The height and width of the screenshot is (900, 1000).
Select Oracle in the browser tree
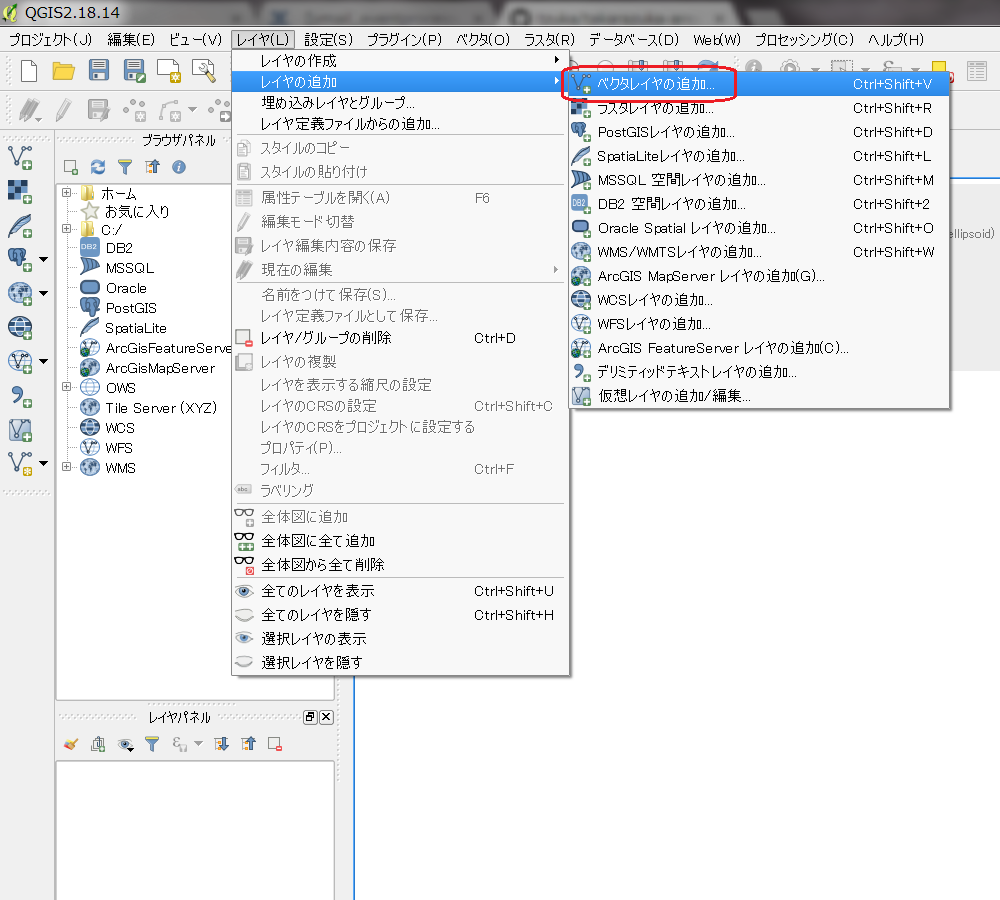pyautogui.click(x=126, y=288)
